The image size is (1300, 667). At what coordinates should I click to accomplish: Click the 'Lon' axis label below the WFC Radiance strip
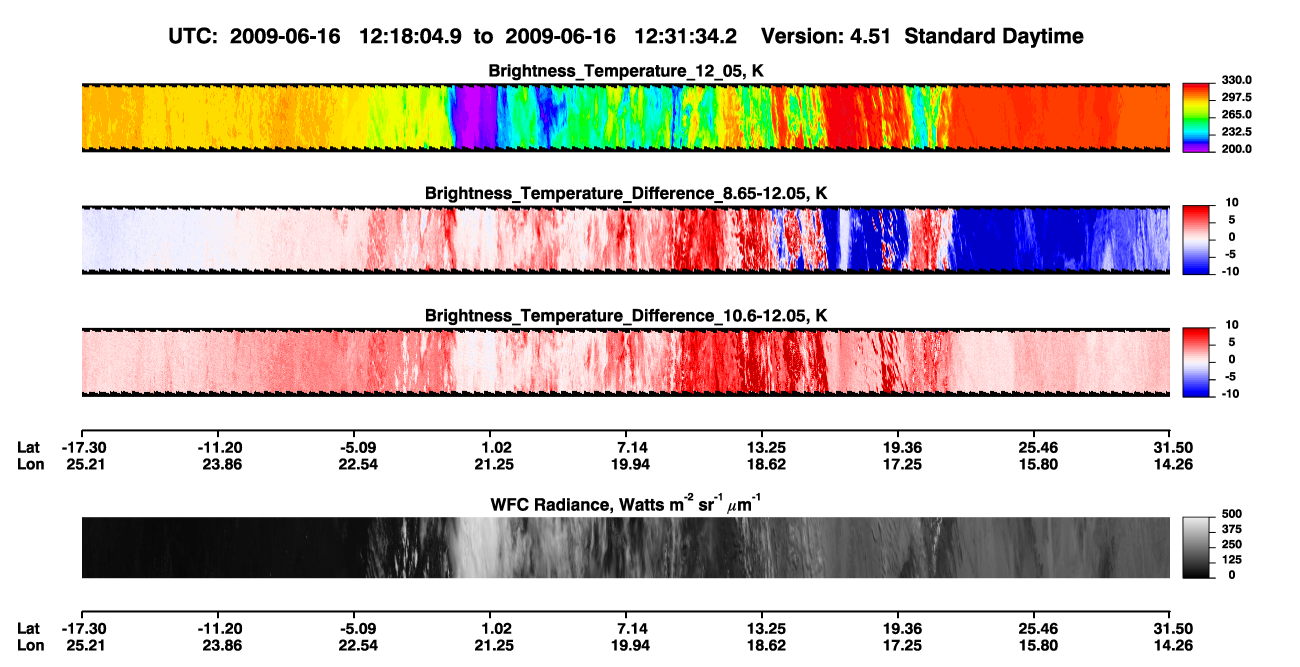(30, 646)
